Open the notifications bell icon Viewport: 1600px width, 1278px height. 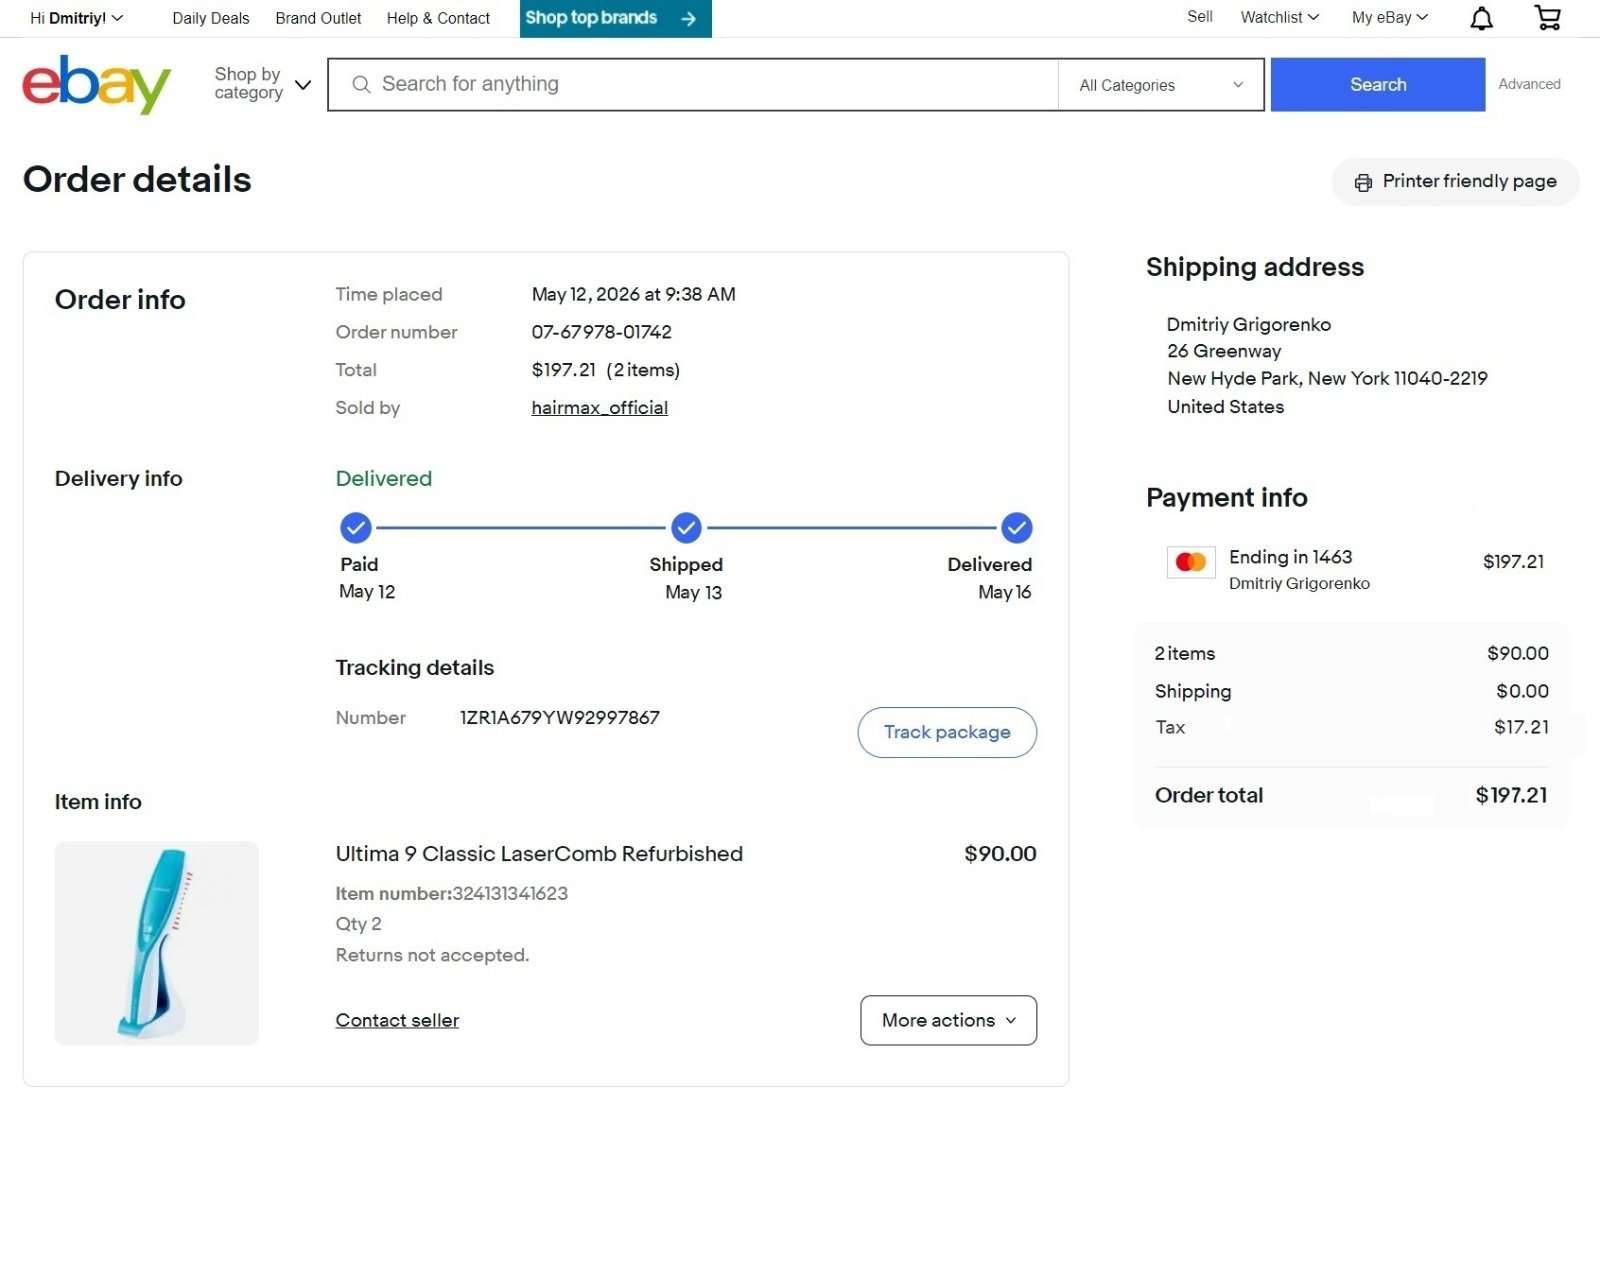(1481, 18)
